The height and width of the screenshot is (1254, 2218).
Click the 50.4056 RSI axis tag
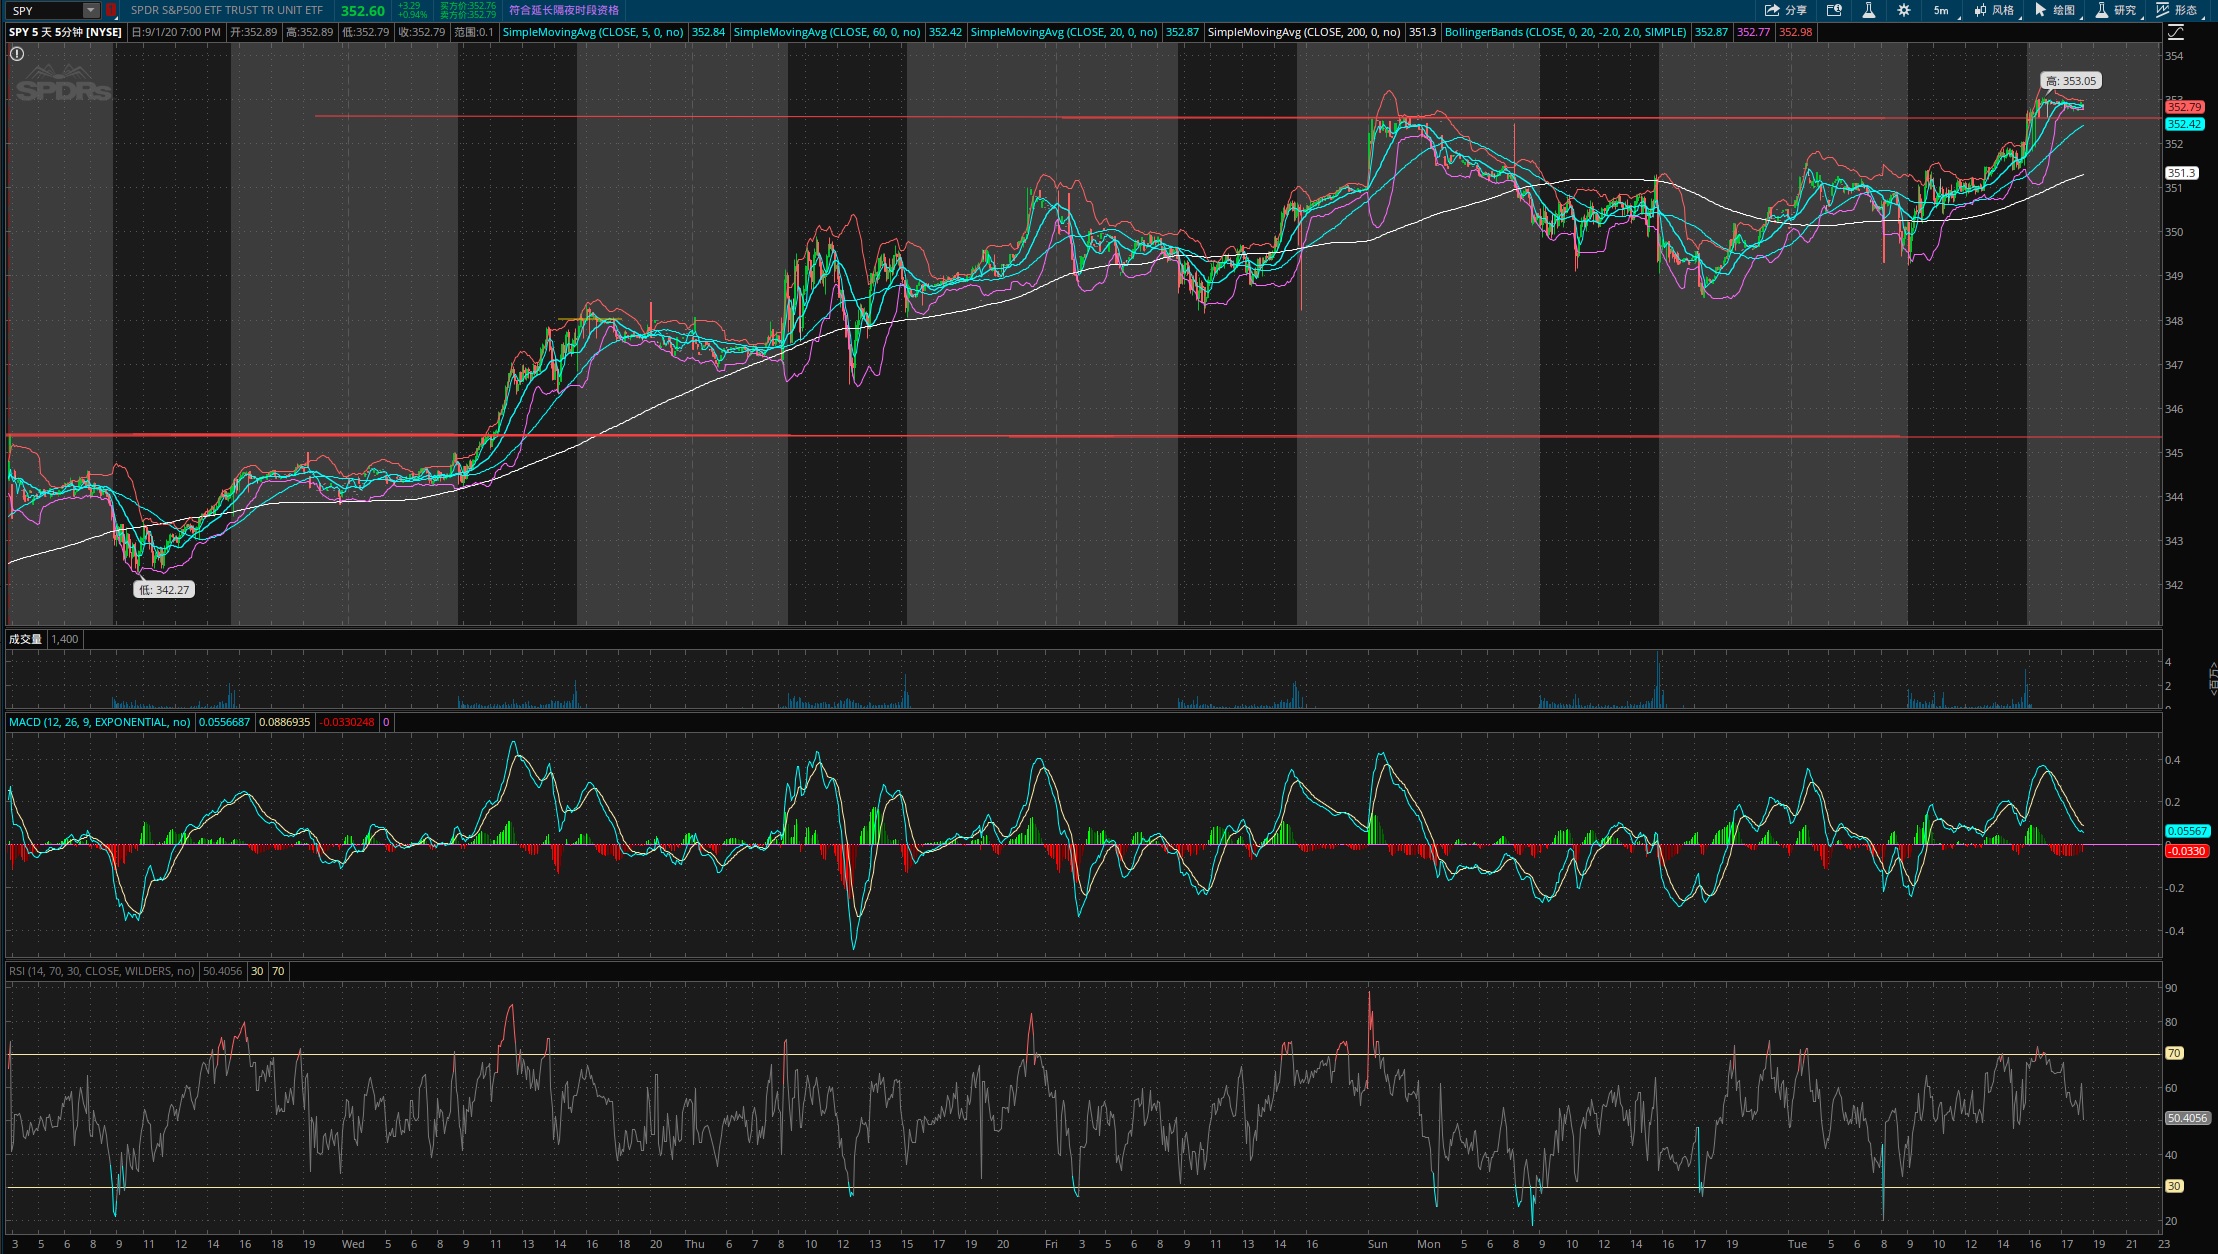click(x=2187, y=1118)
